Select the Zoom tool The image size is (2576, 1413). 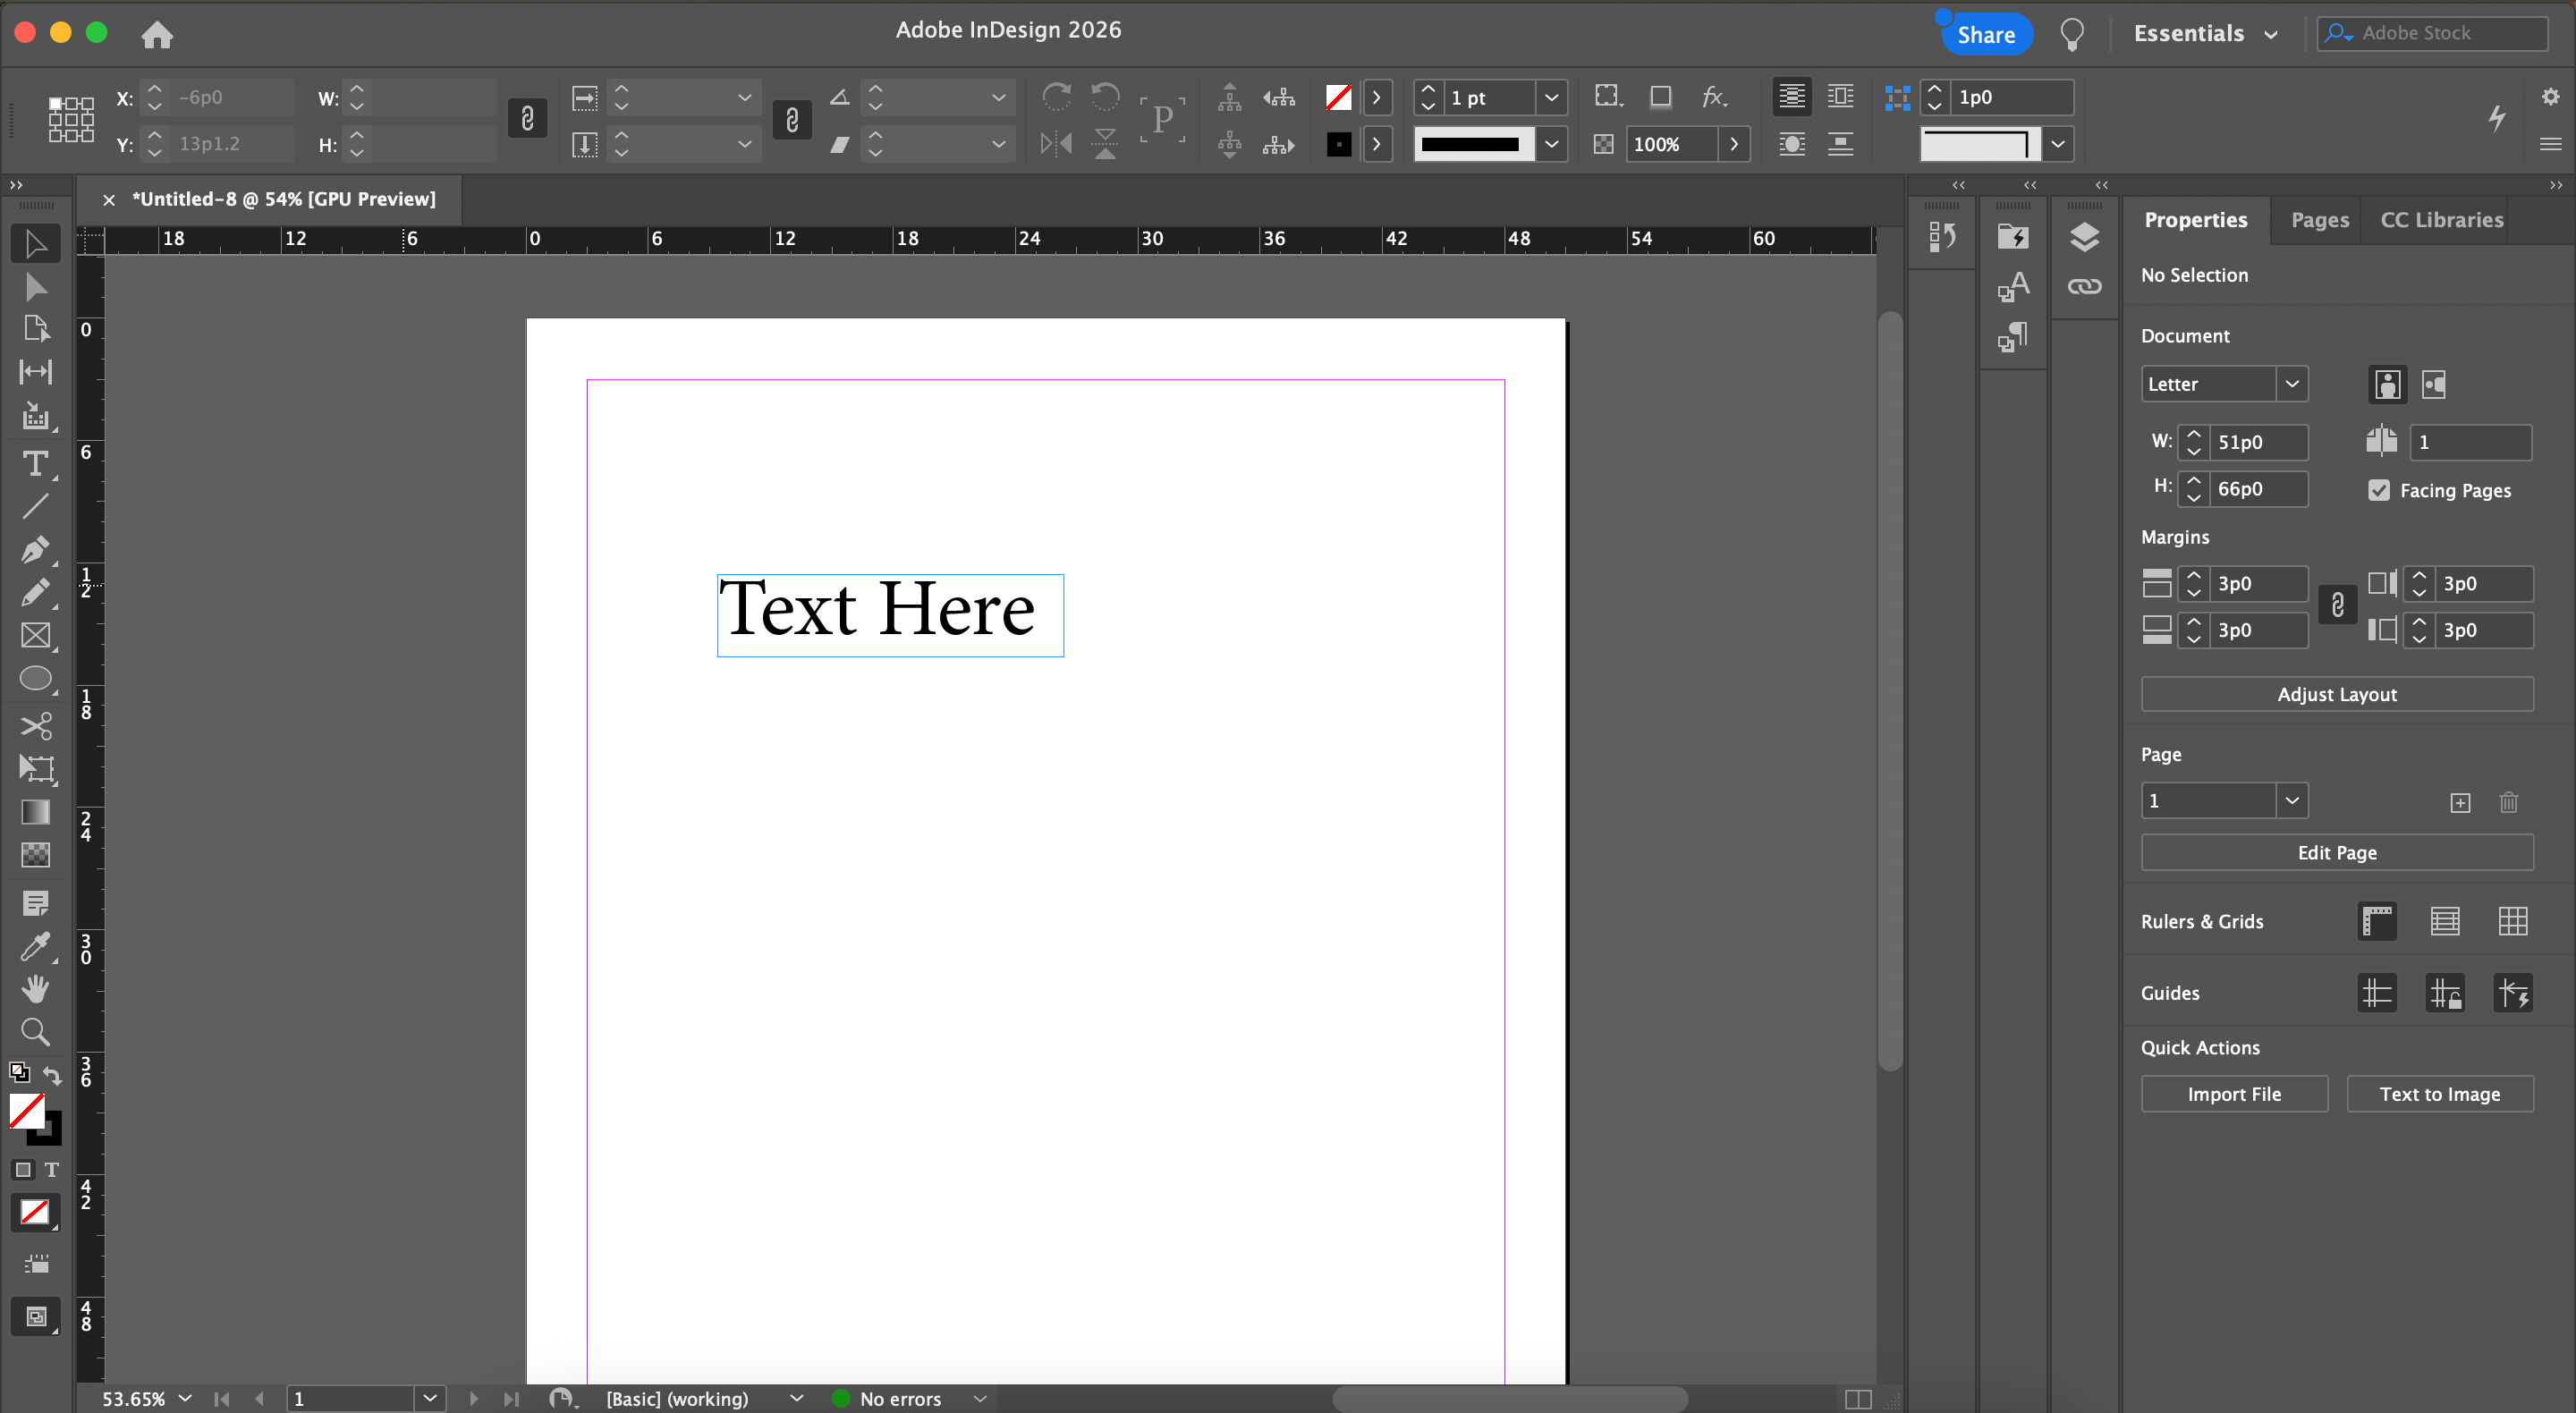(35, 1032)
